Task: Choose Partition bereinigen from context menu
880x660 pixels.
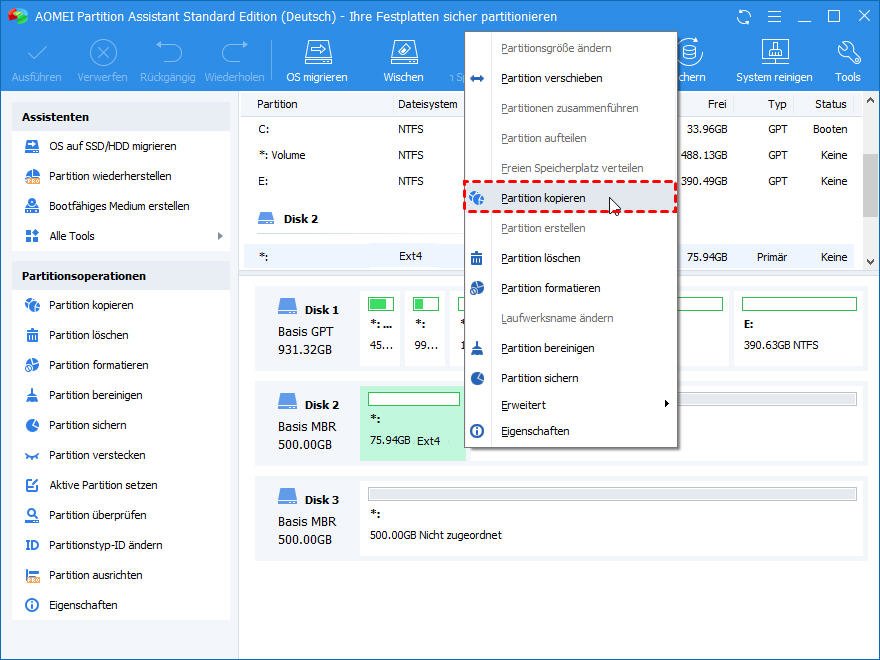Action: click(x=571, y=348)
